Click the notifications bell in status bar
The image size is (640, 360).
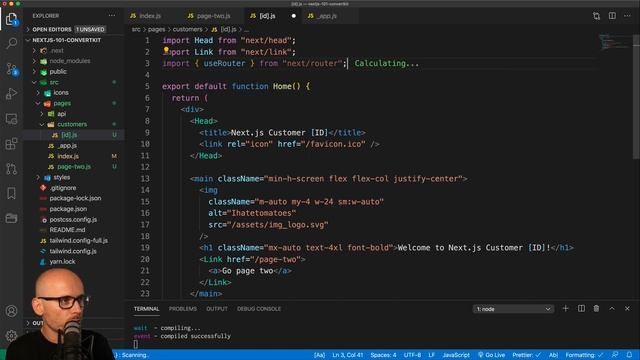(x=629, y=355)
